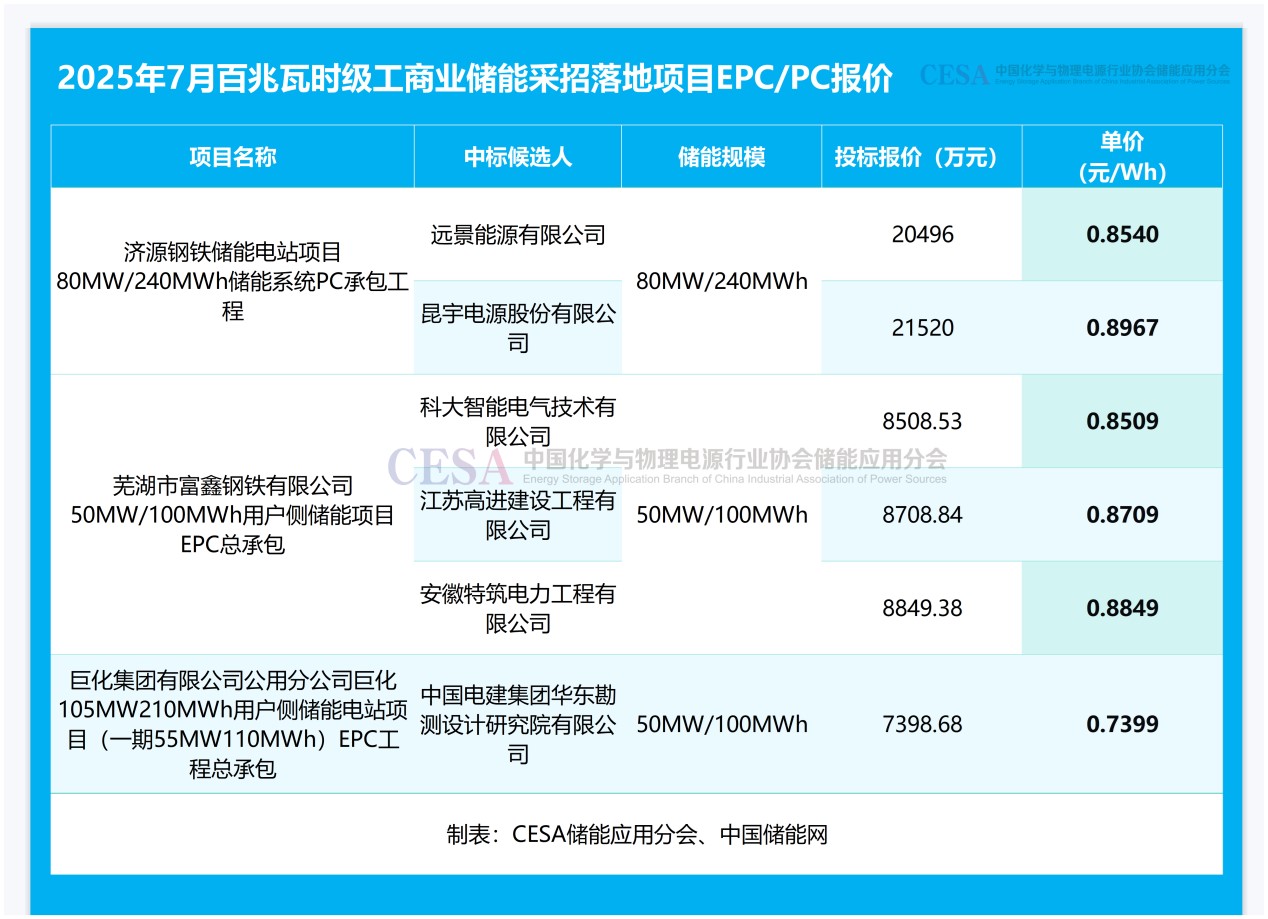1268x919 pixels.
Task: Select the 江苏高进建设工程有限公司 cell
Action: pos(517,515)
